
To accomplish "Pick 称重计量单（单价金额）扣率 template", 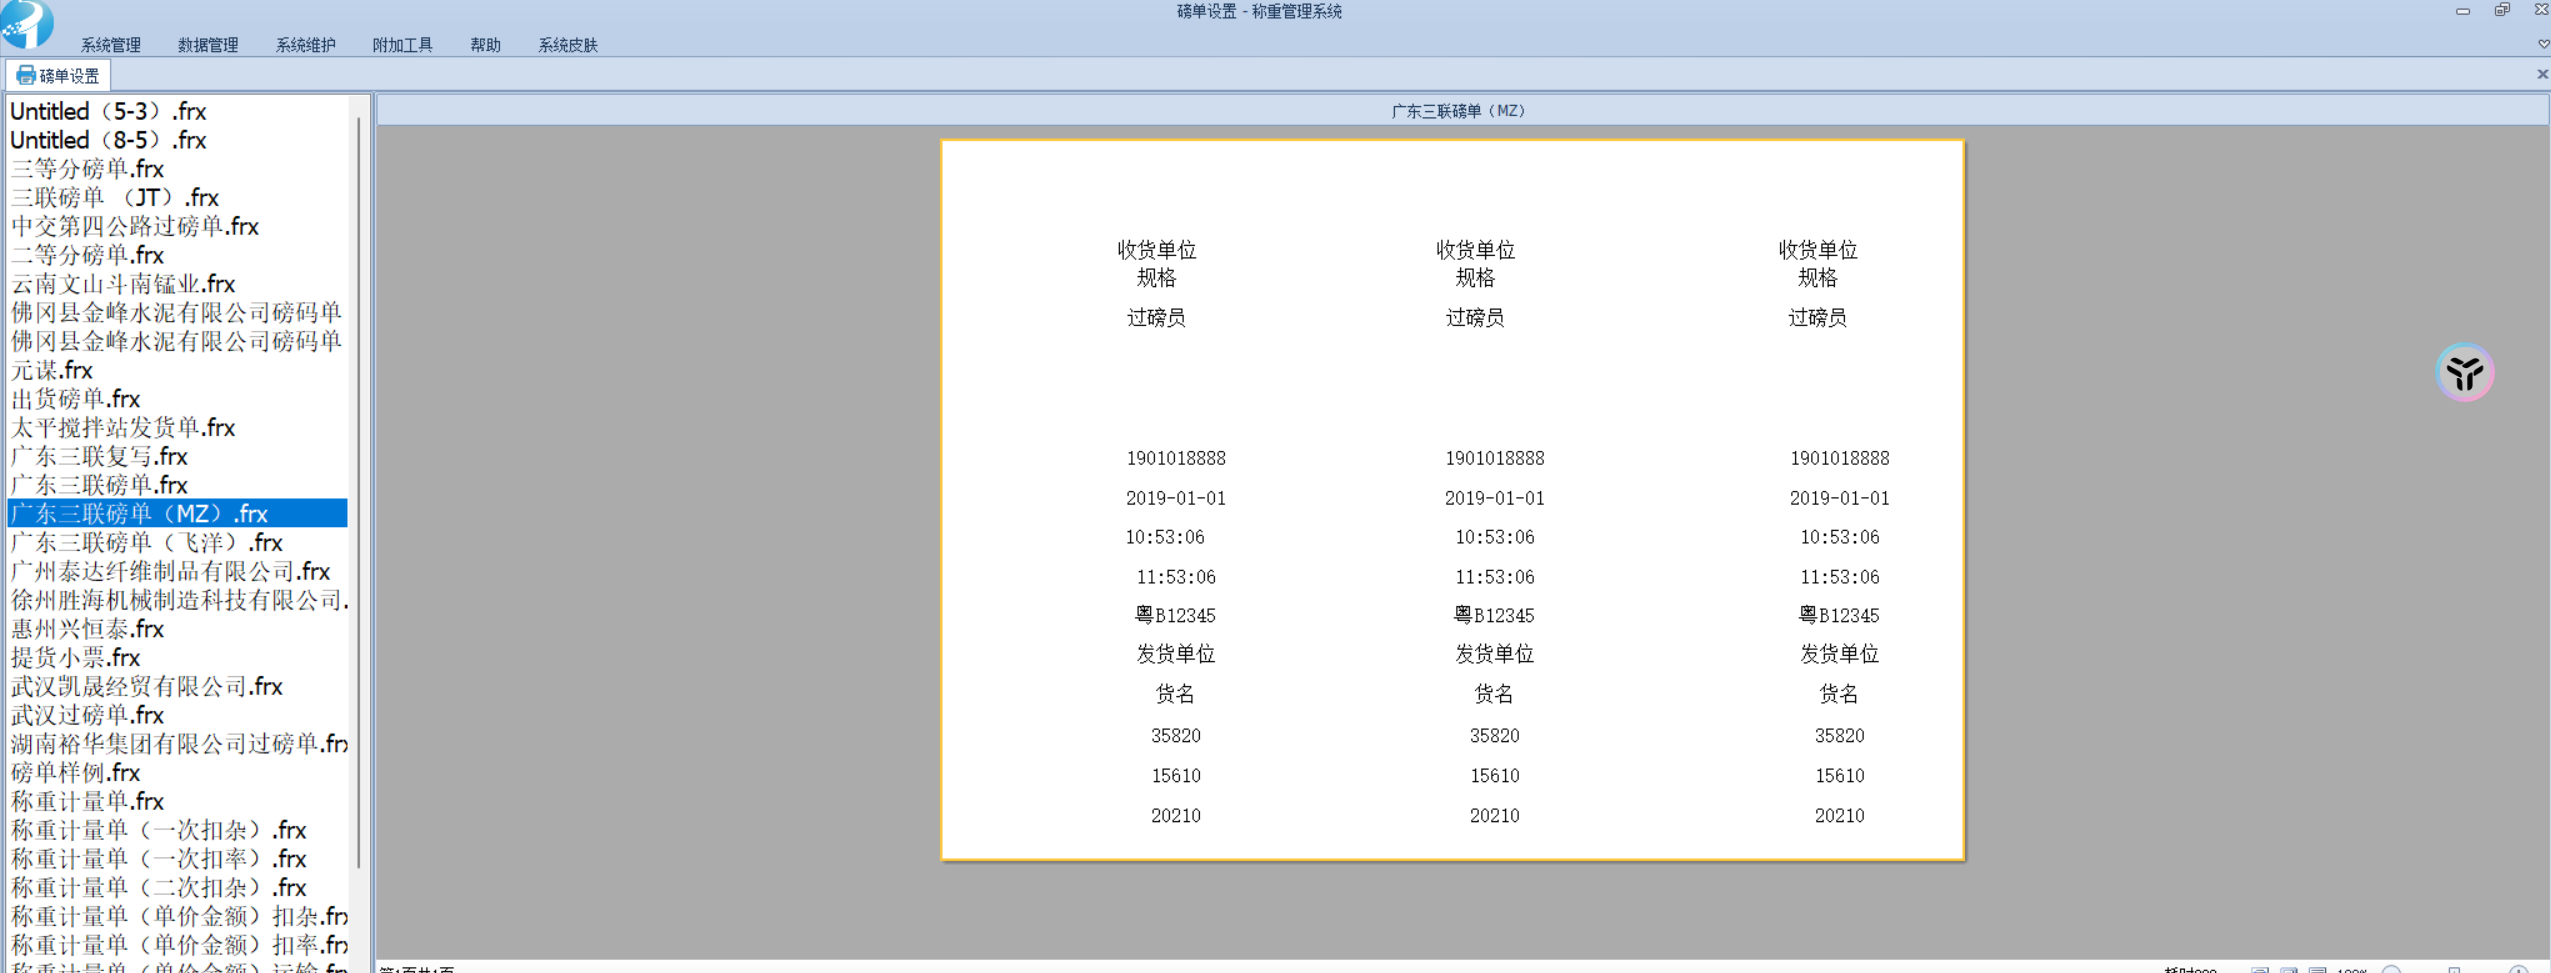I will coord(178,946).
